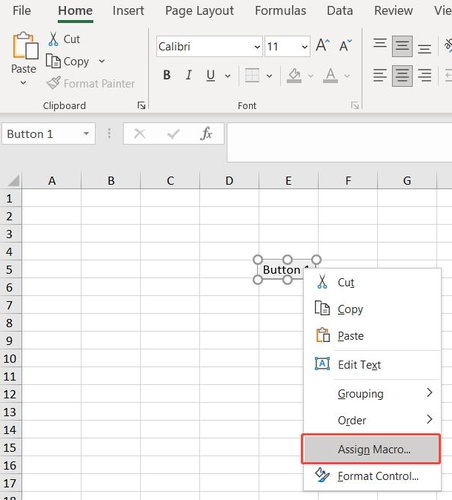This screenshot has width=452, height=500.
Task: Click the Home tab
Action: pos(75,11)
